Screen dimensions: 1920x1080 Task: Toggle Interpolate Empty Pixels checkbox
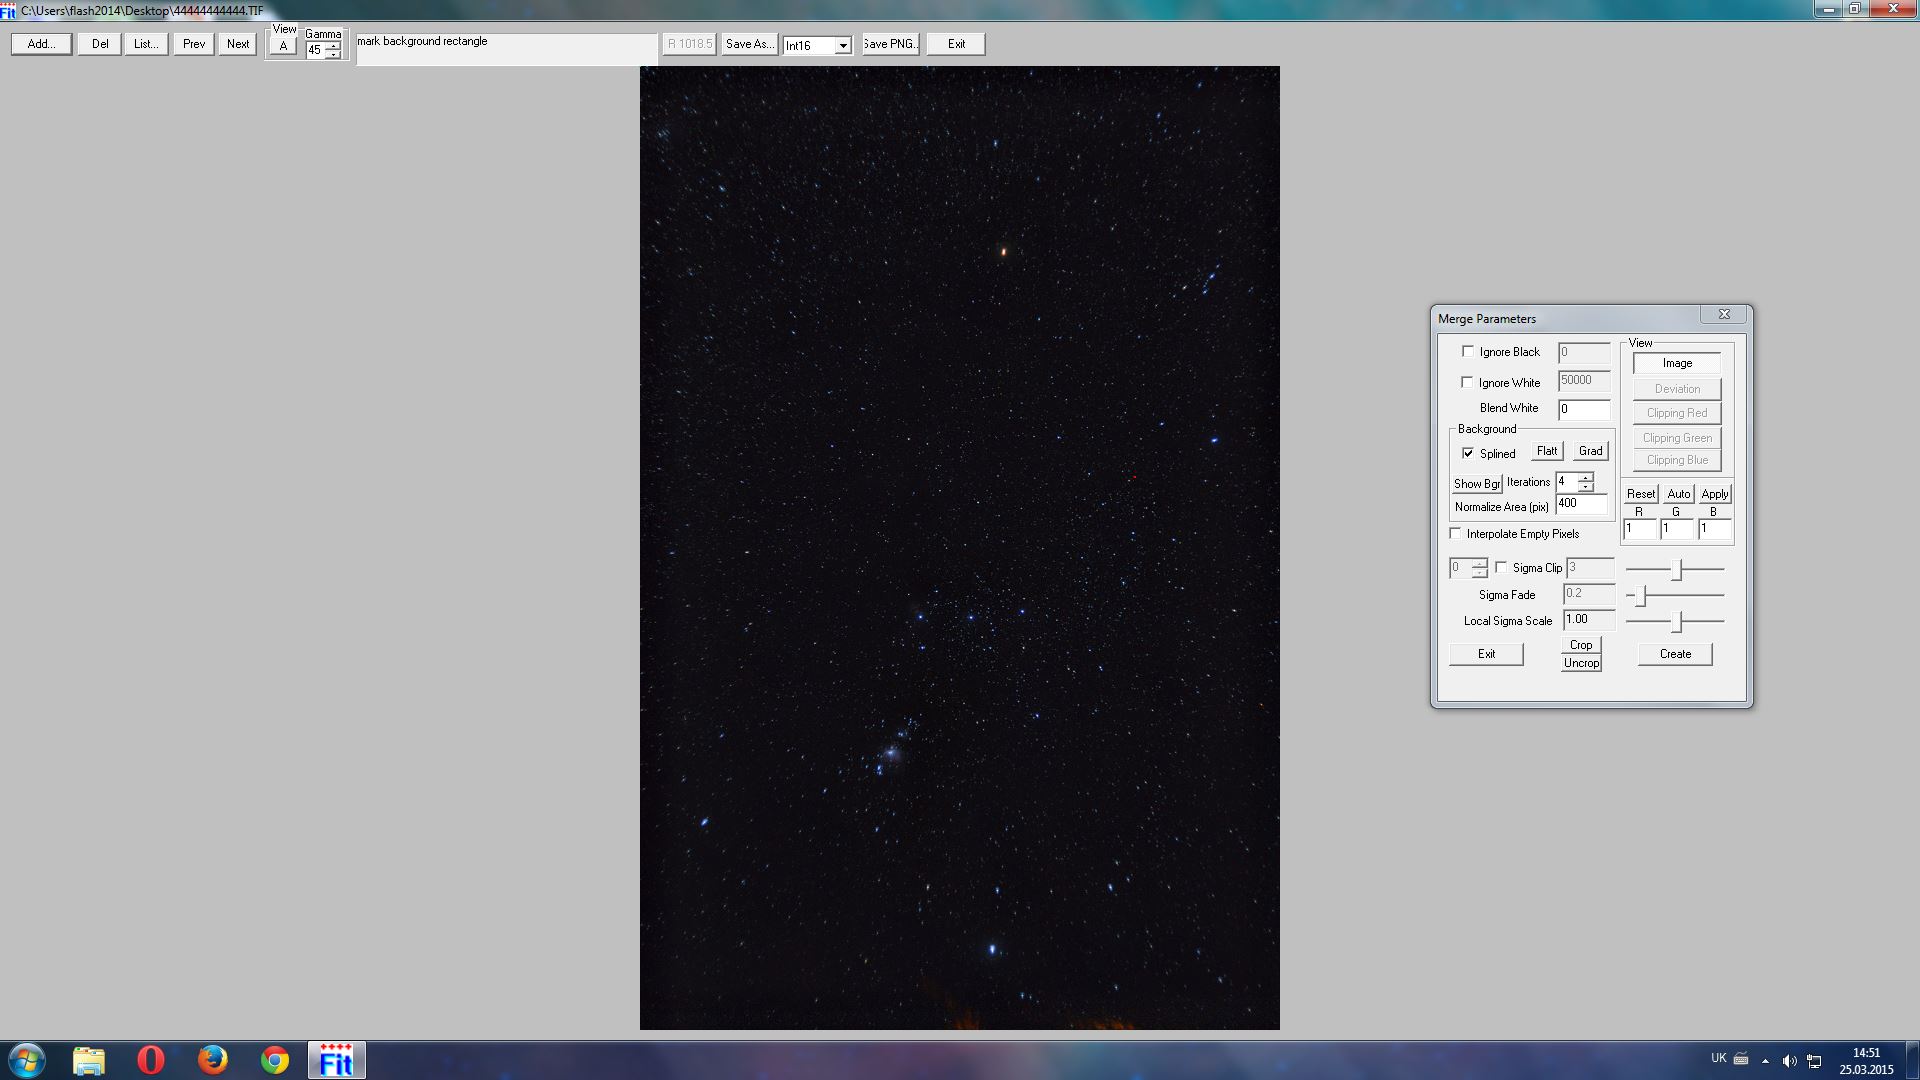(x=1455, y=534)
